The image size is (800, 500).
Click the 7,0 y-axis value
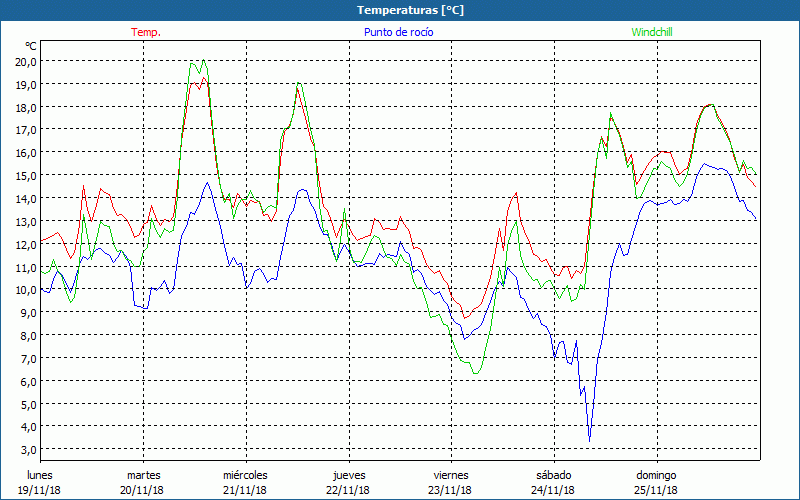pos(29,359)
